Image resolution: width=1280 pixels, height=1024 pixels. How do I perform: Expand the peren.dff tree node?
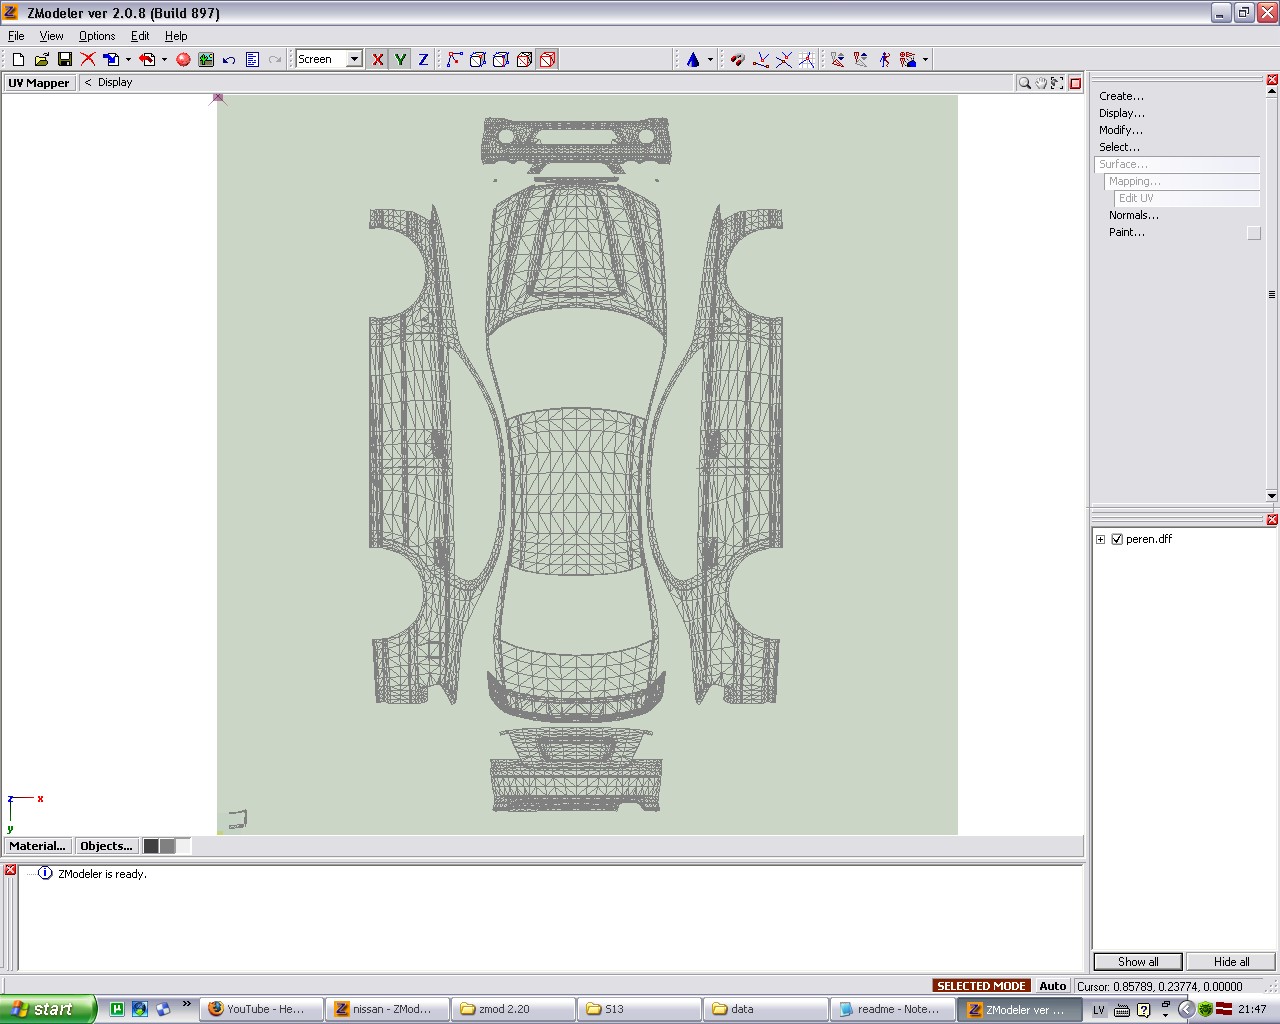point(1101,539)
